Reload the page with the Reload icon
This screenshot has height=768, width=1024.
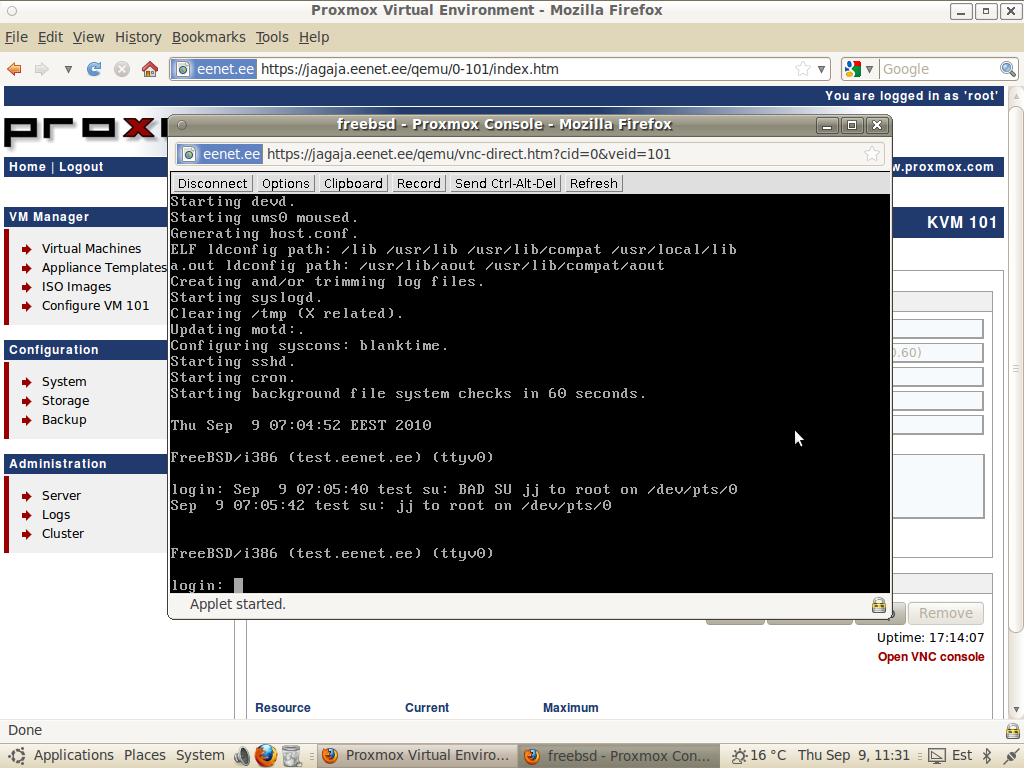coord(94,69)
